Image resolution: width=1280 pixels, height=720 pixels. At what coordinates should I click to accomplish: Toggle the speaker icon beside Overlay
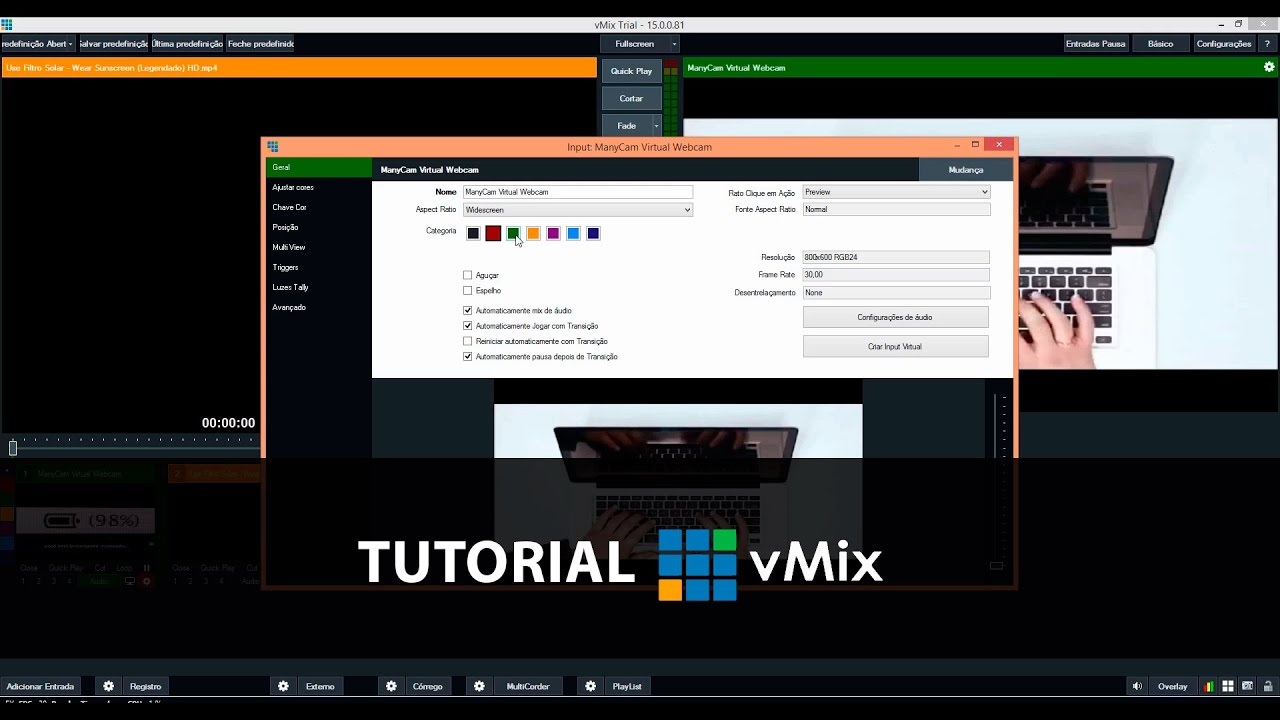click(1137, 686)
